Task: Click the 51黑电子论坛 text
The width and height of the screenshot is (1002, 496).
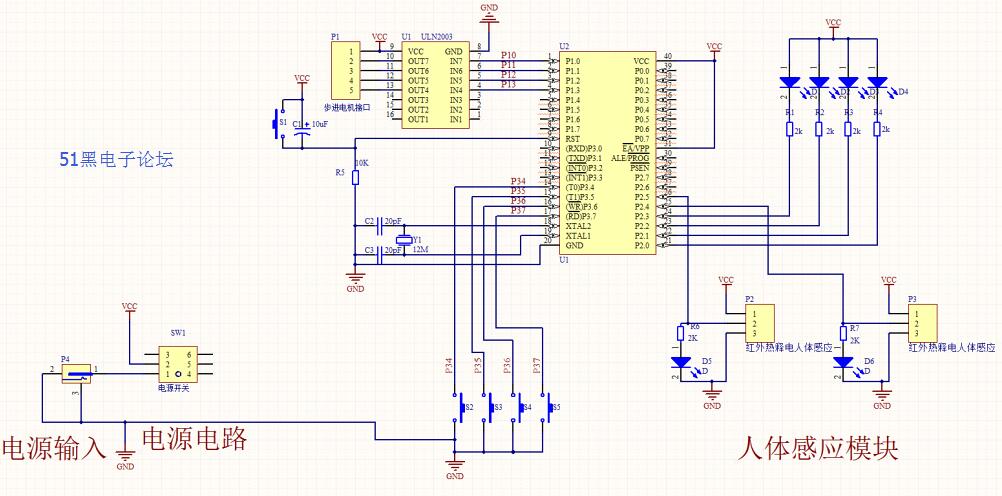Action: pyautogui.click(x=116, y=159)
